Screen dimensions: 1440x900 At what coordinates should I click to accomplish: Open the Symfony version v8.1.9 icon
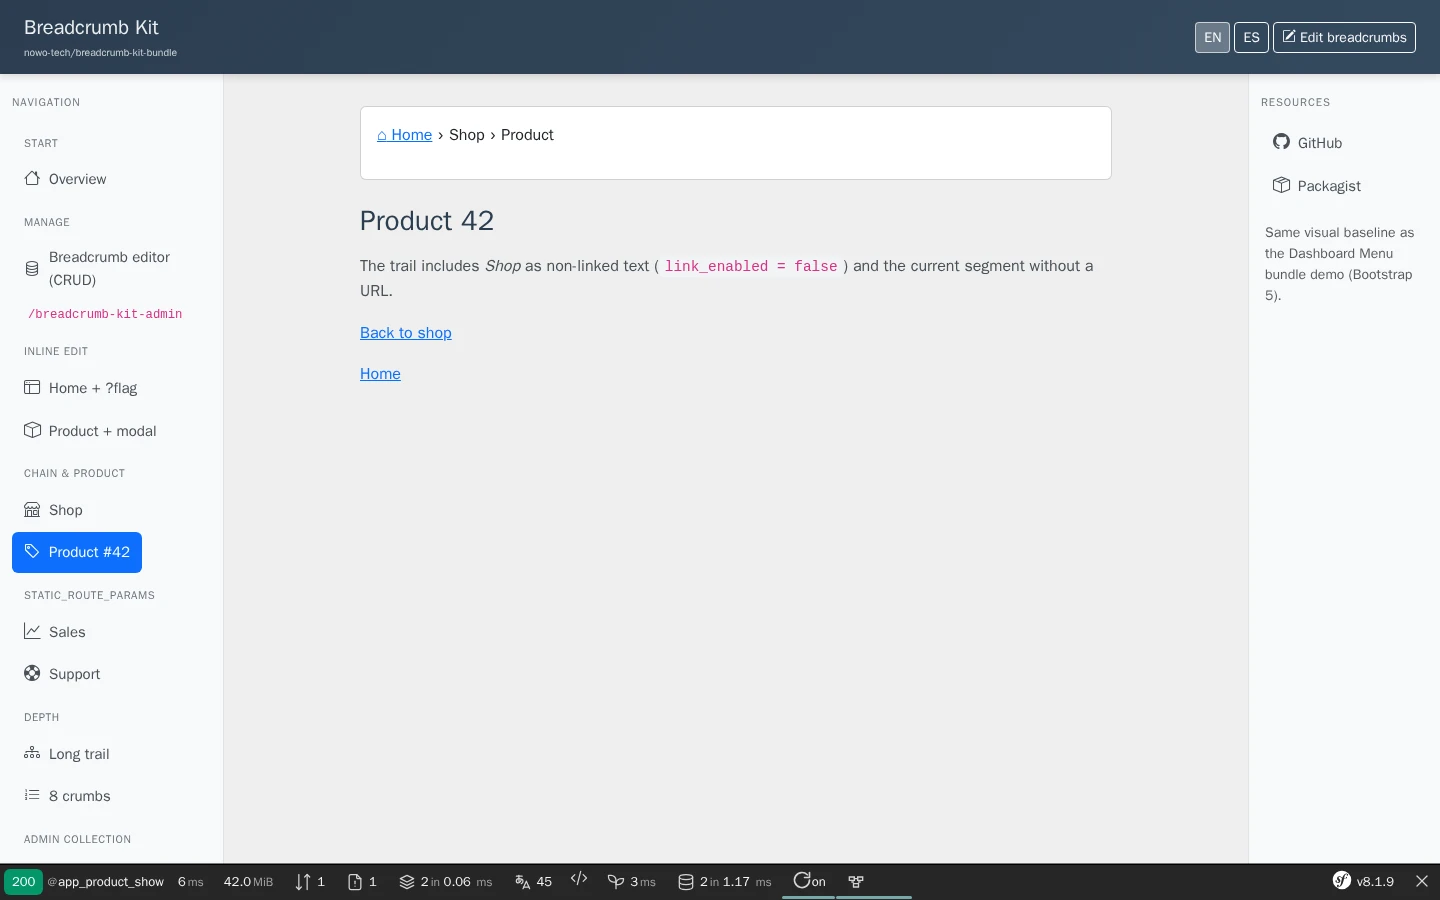(1342, 881)
